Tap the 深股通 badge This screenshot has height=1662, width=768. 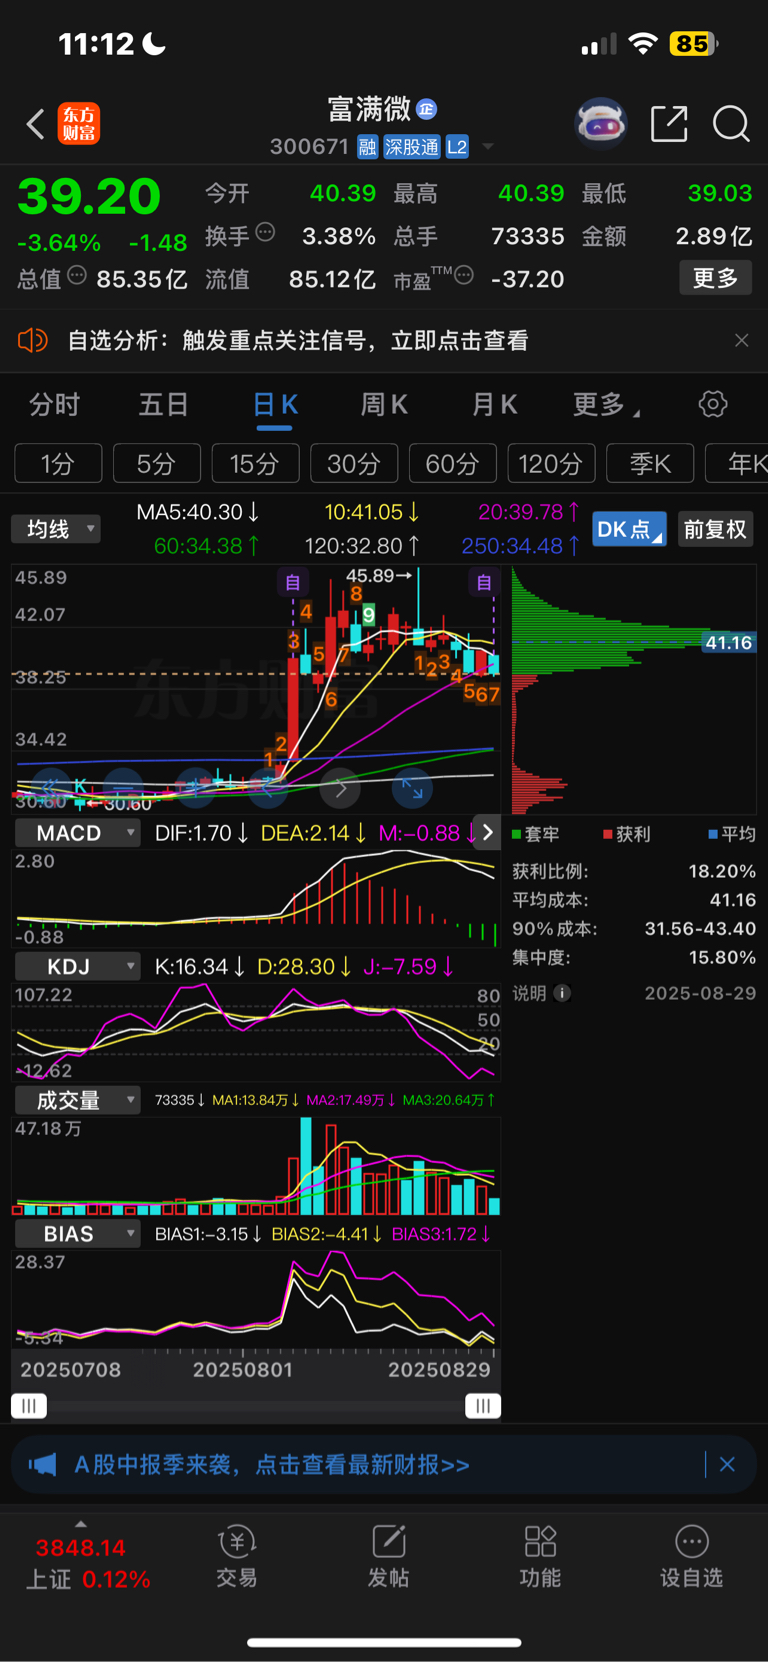pyautogui.click(x=412, y=147)
